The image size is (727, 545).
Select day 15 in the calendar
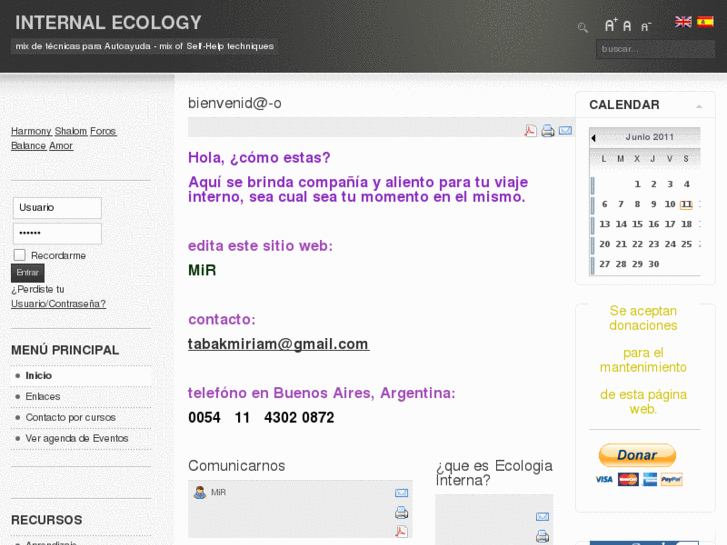pos(638,224)
